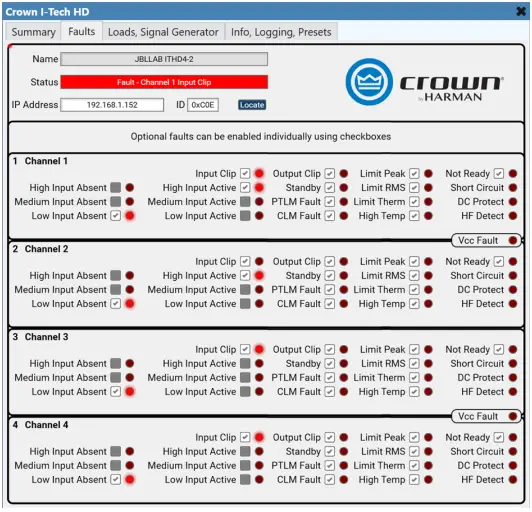Click Channel 1 Low Input Absent indicator
Image resolution: width=532 pixels, height=512 pixels.
(x=130, y=216)
